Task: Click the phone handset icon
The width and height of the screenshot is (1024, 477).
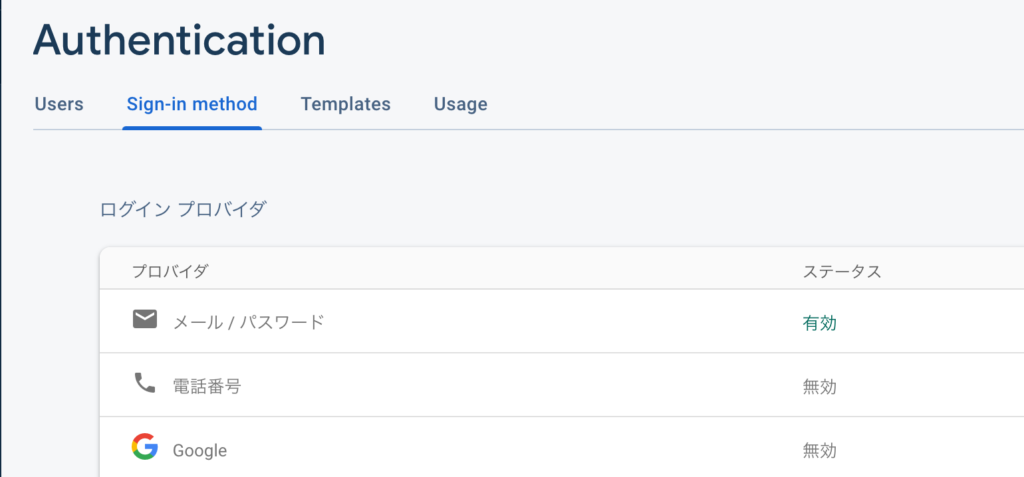Action: (x=144, y=383)
